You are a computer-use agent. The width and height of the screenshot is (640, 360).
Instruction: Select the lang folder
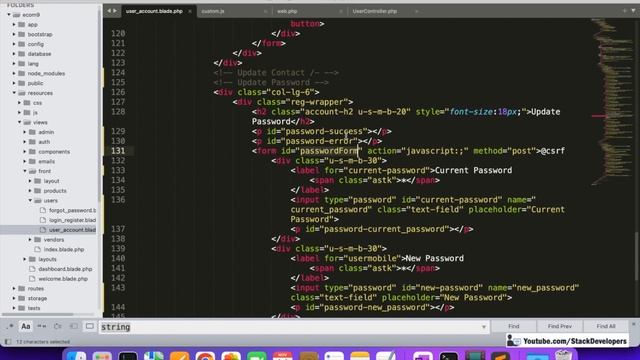pyautogui.click(x=33, y=64)
